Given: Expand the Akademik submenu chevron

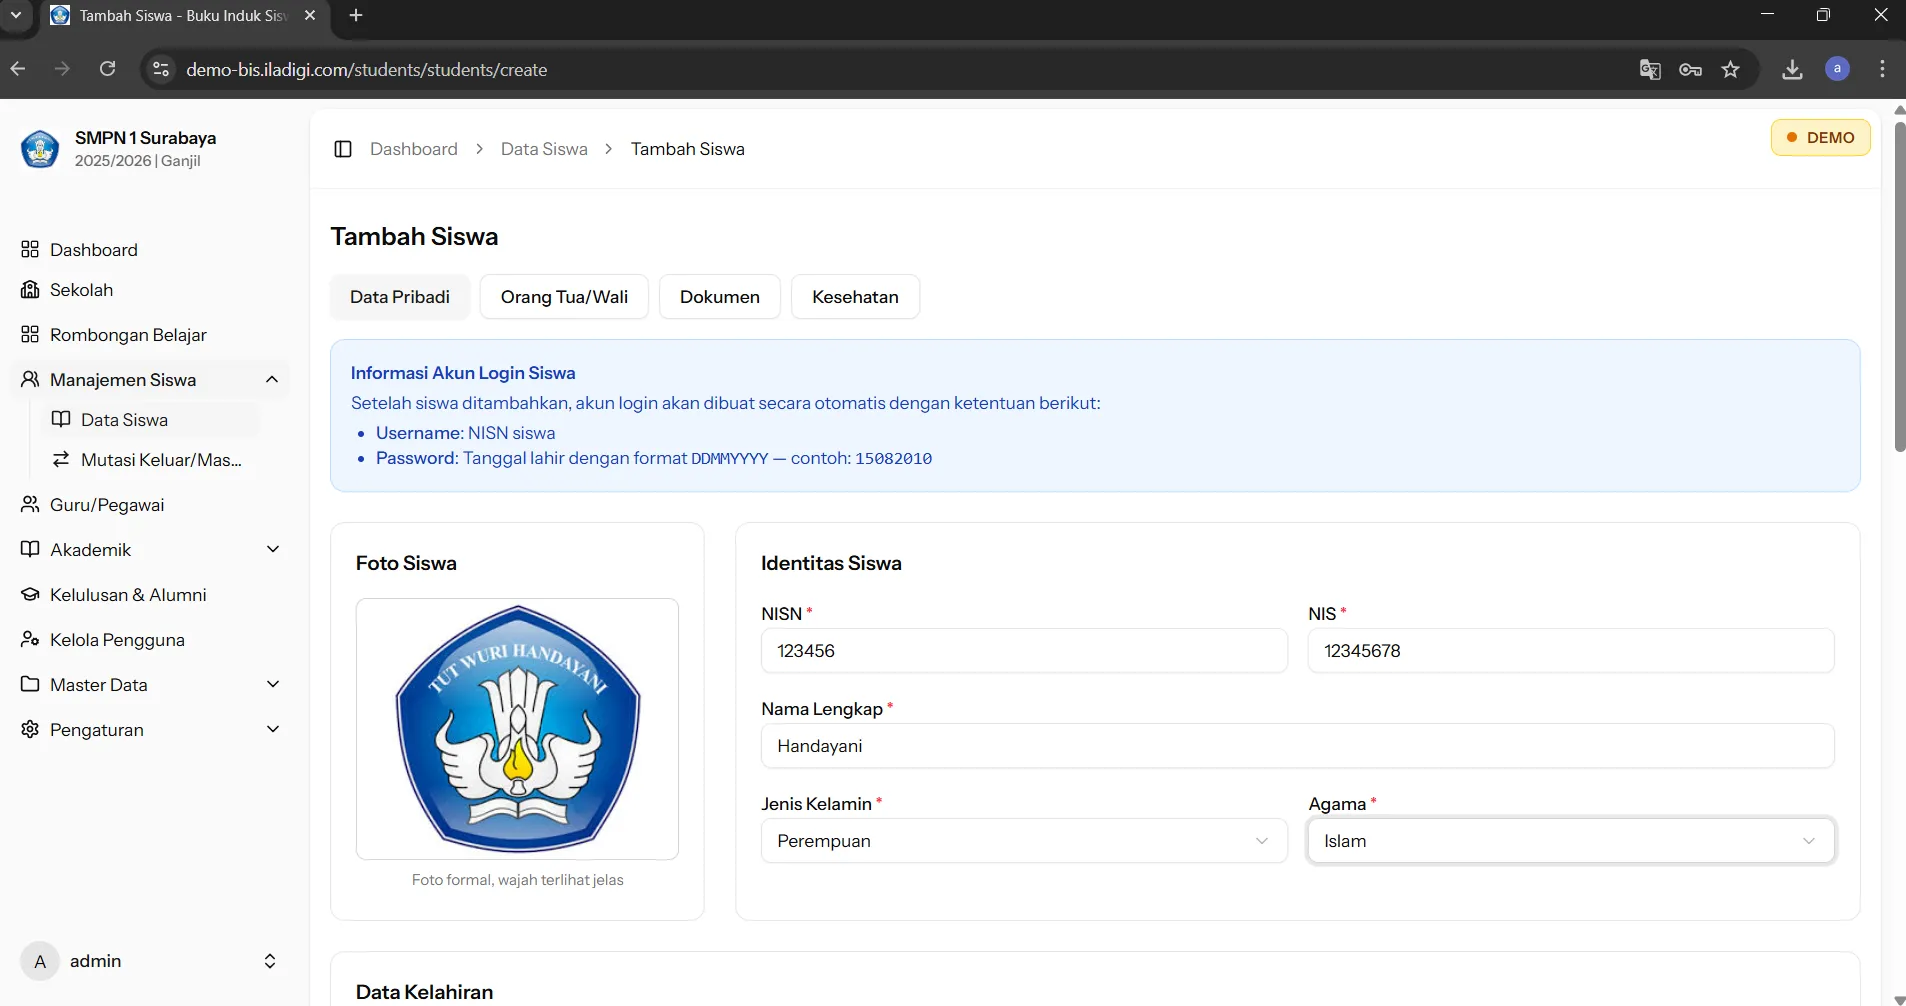Looking at the screenshot, I should point(273,549).
